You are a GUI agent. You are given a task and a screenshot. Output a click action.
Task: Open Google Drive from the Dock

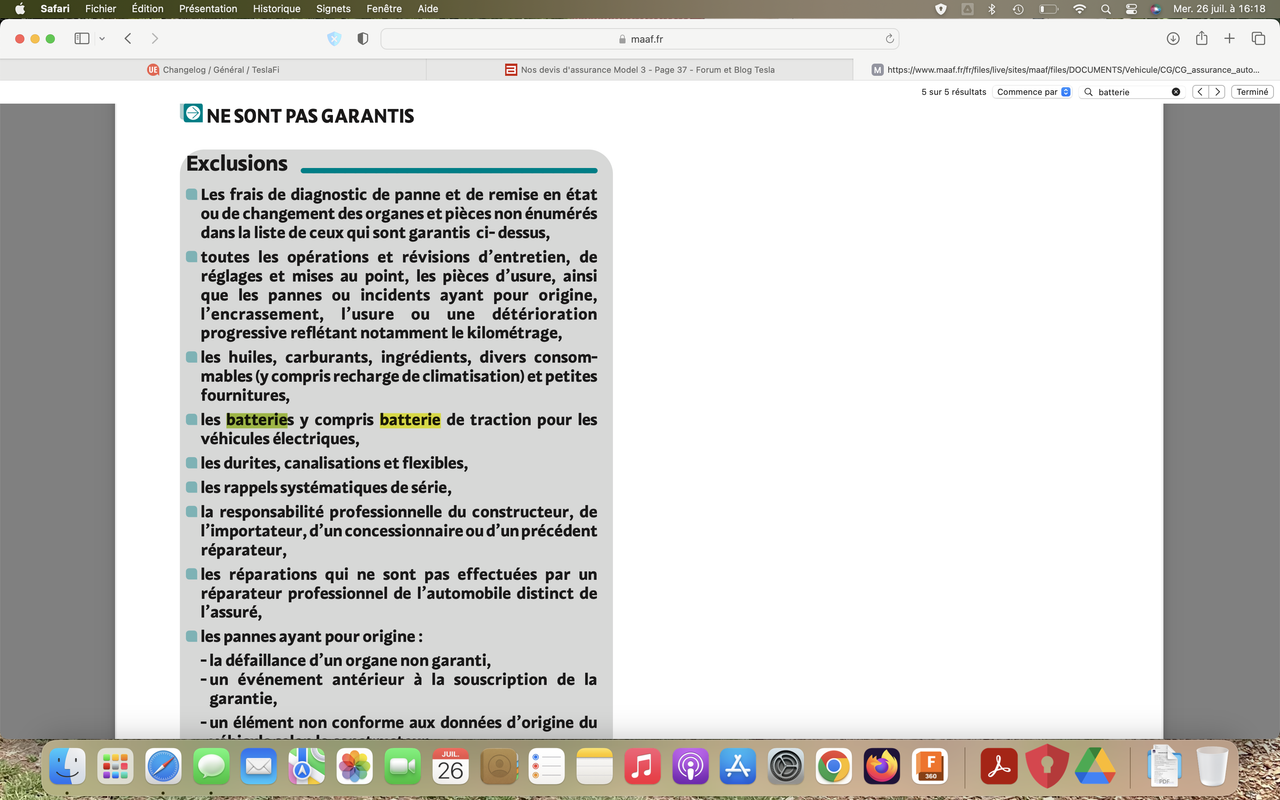(x=1095, y=767)
